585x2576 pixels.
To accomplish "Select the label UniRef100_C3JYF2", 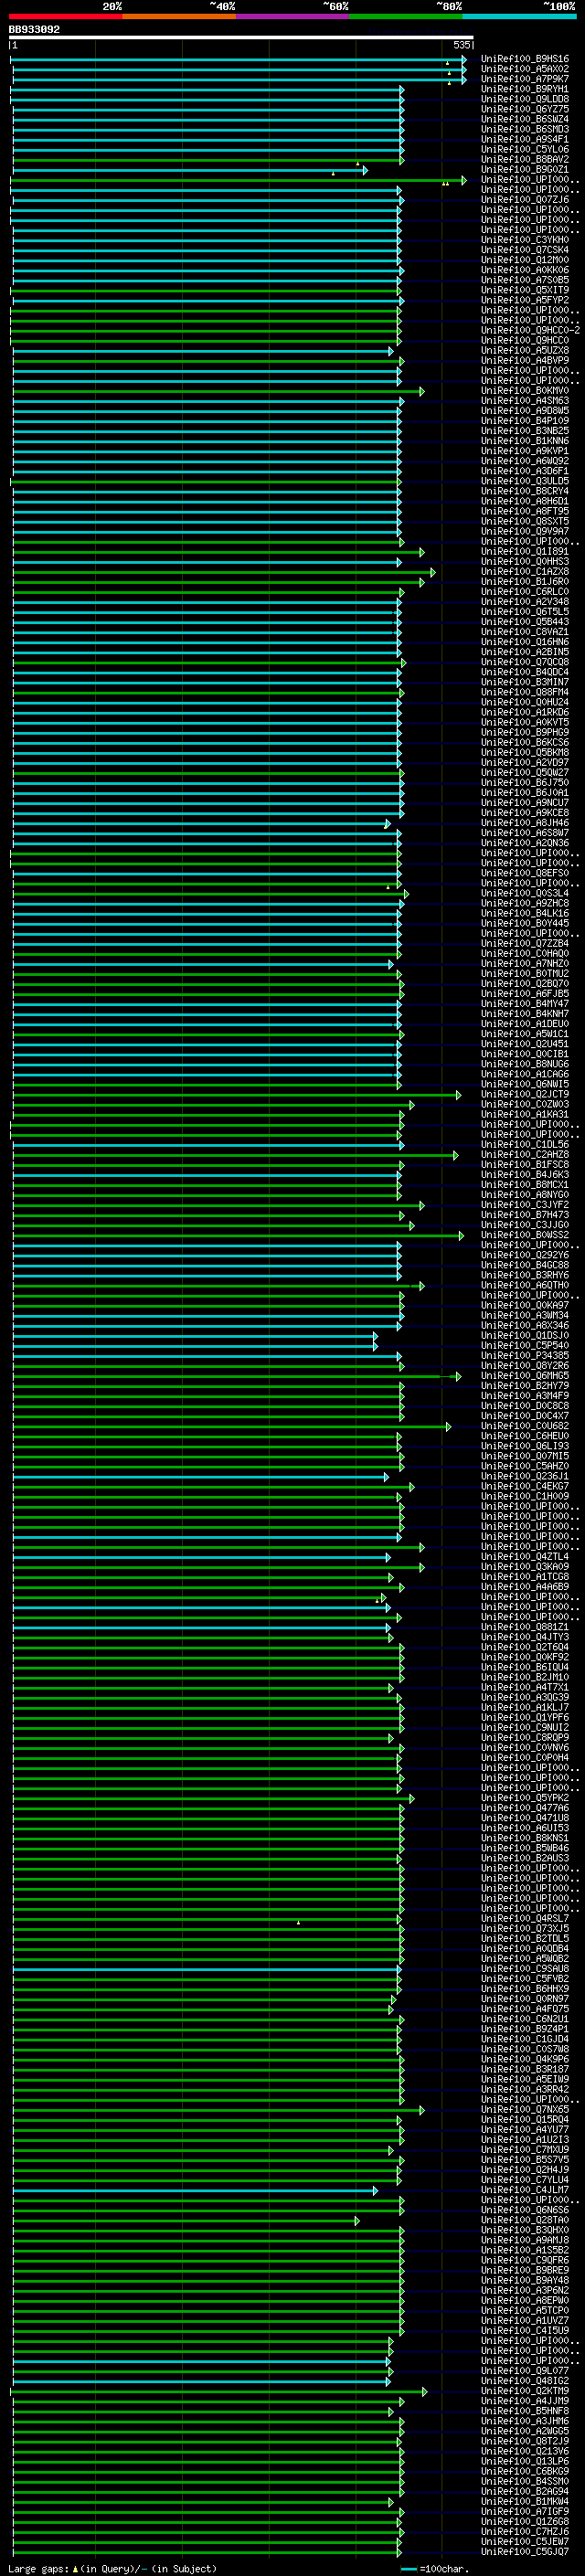I will coord(525,1205).
